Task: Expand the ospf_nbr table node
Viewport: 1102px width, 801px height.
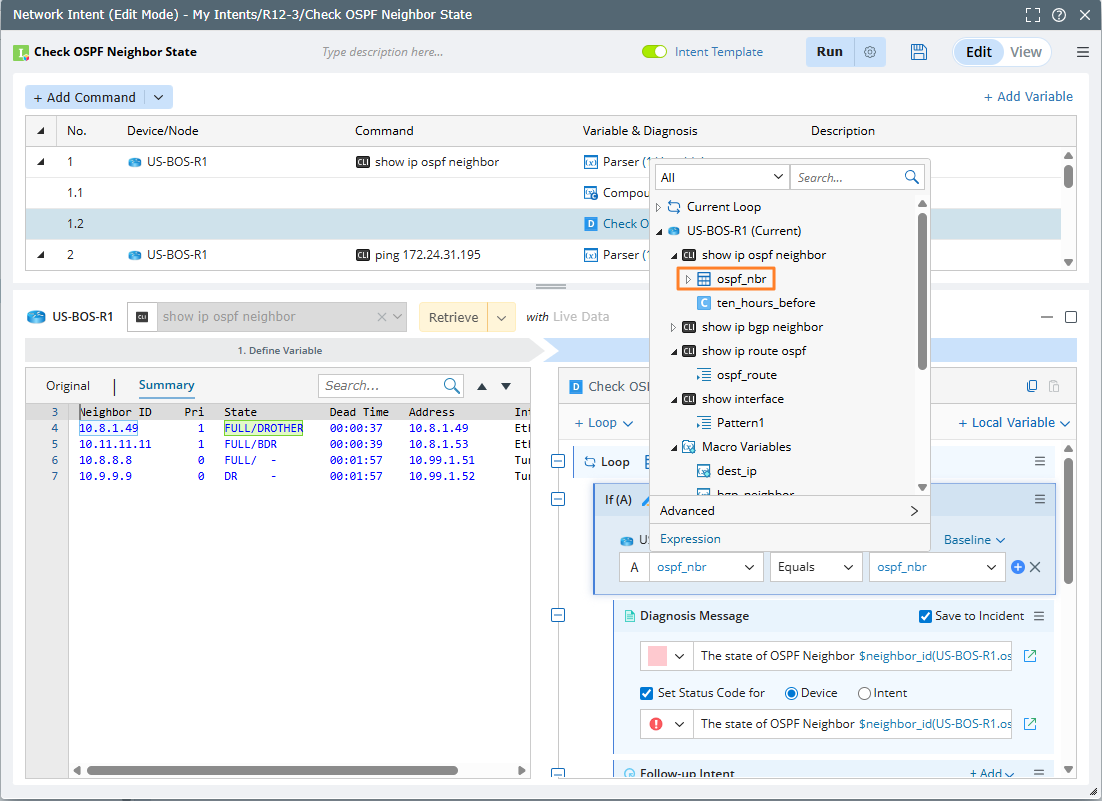Action: (x=687, y=279)
